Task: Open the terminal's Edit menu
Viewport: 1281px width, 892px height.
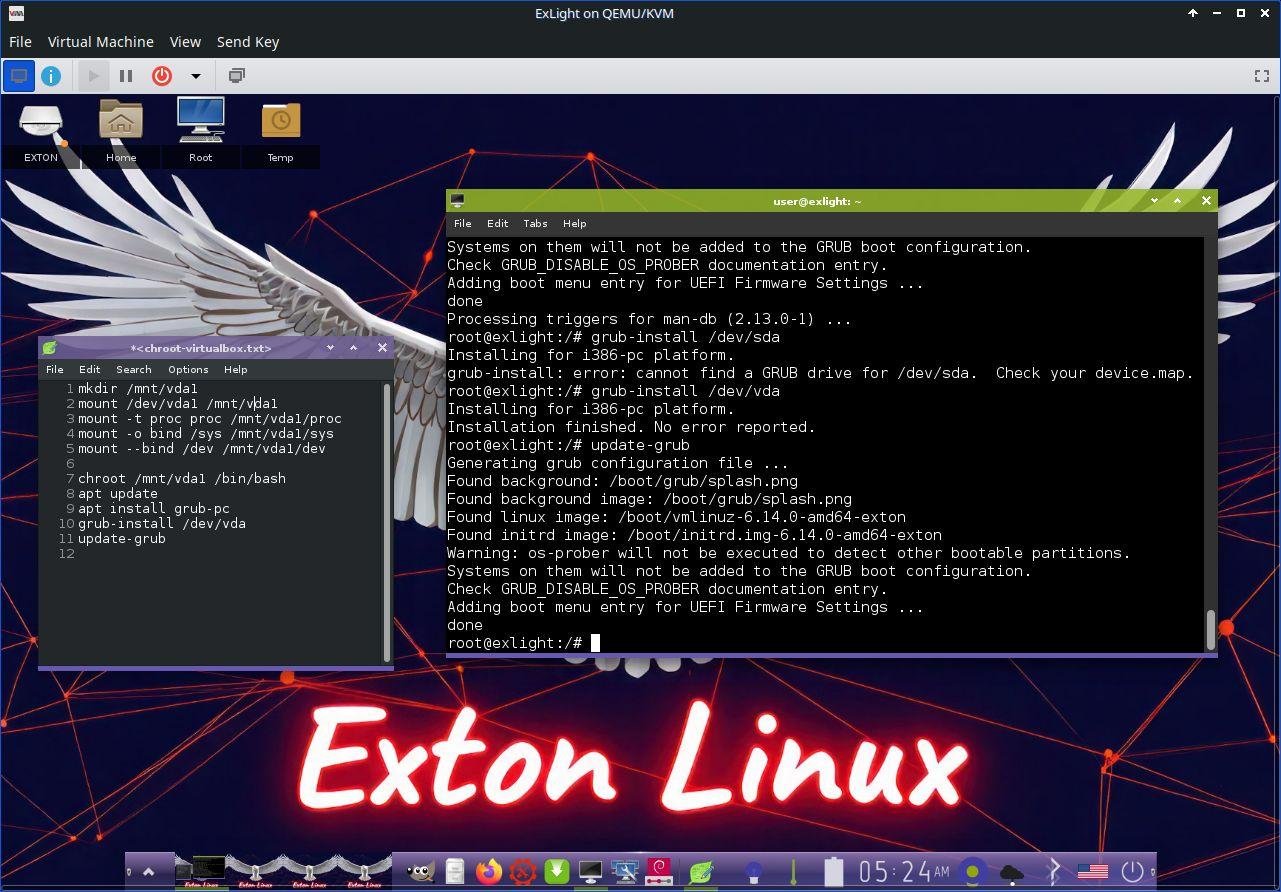Action: (497, 224)
